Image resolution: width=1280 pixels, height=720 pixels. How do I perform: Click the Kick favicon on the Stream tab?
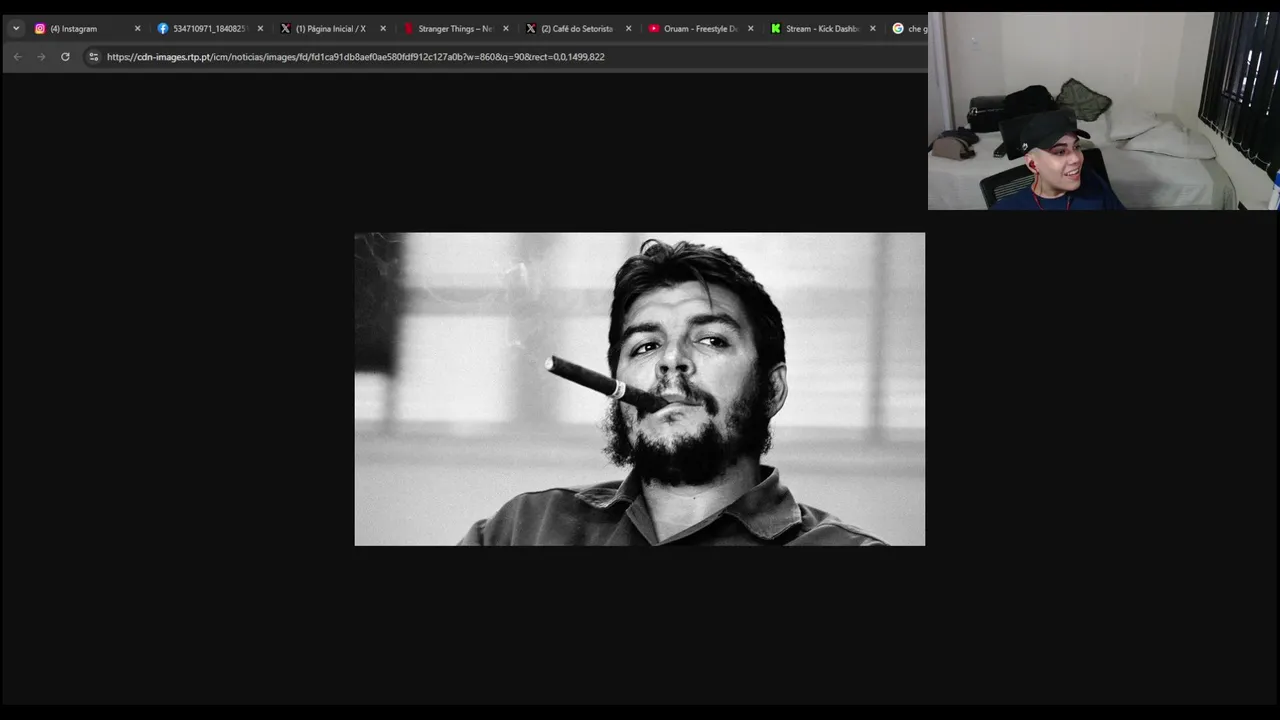pos(776,29)
